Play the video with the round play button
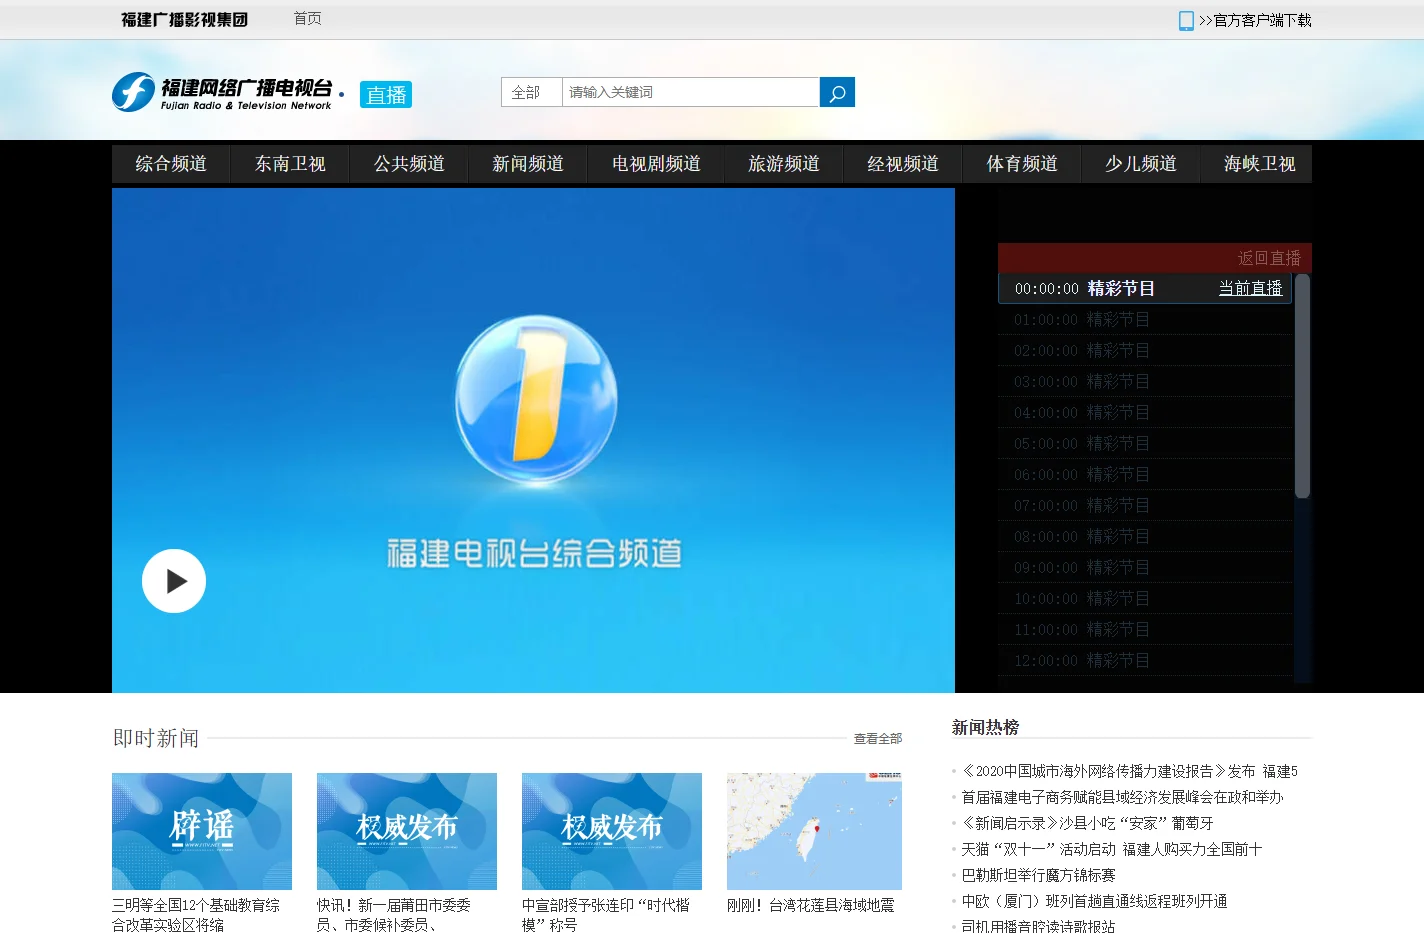The width and height of the screenshot is (1424, 933). [174, 581]
